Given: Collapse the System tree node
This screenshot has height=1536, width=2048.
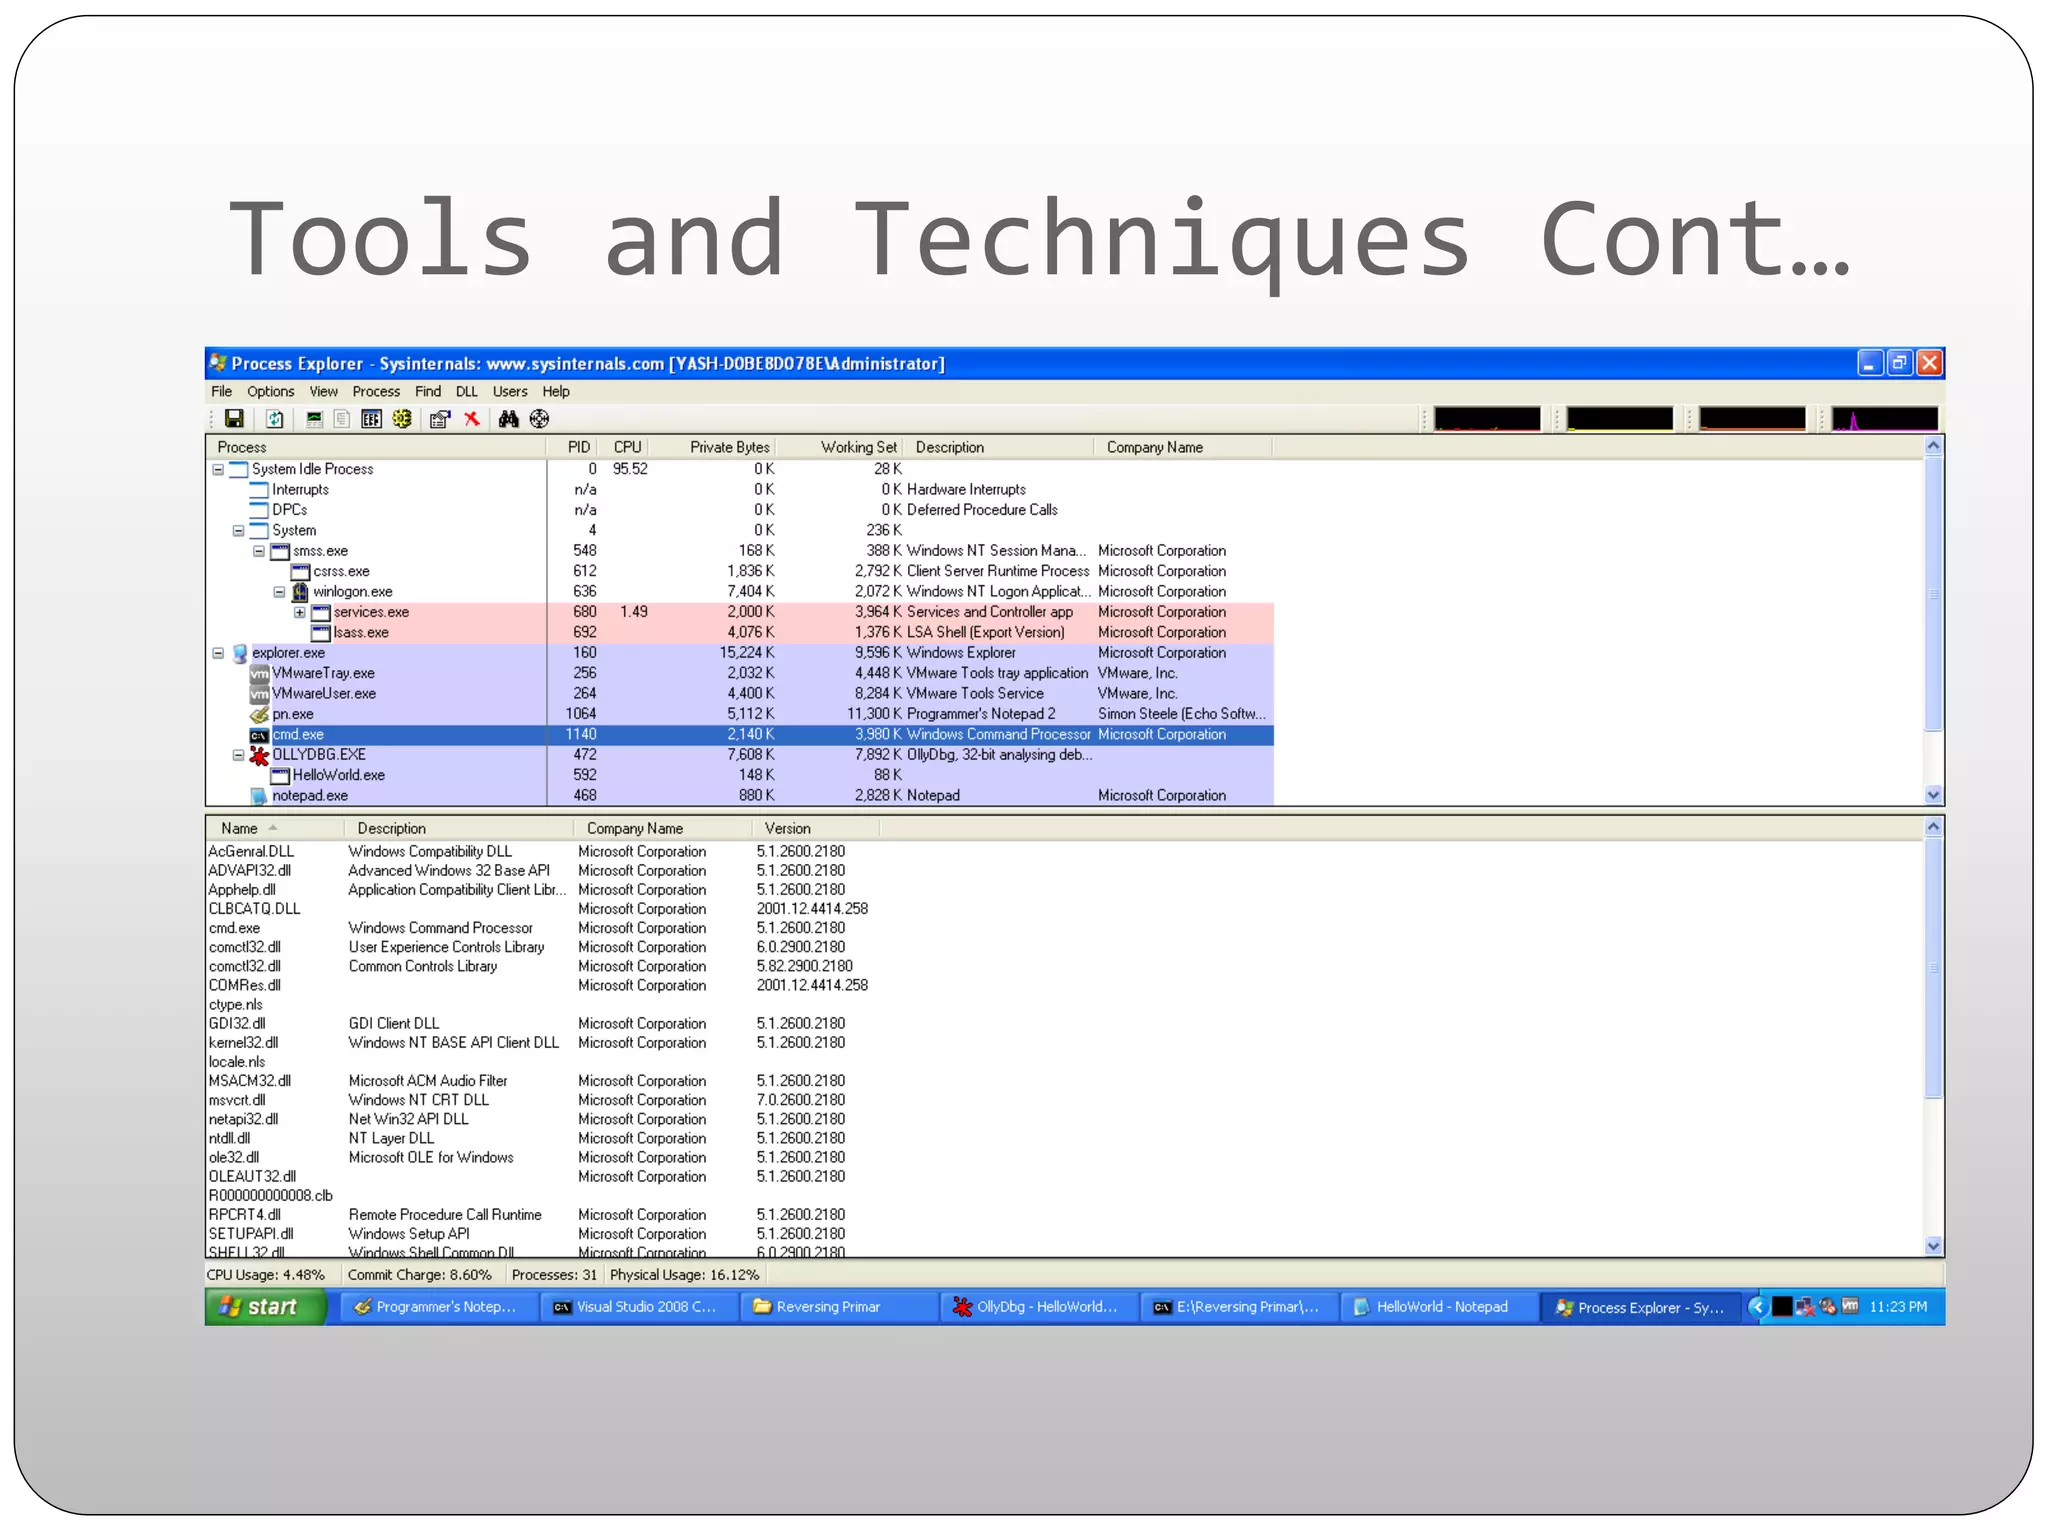Looking at the screenshot, I should click(x=239, y=531).
